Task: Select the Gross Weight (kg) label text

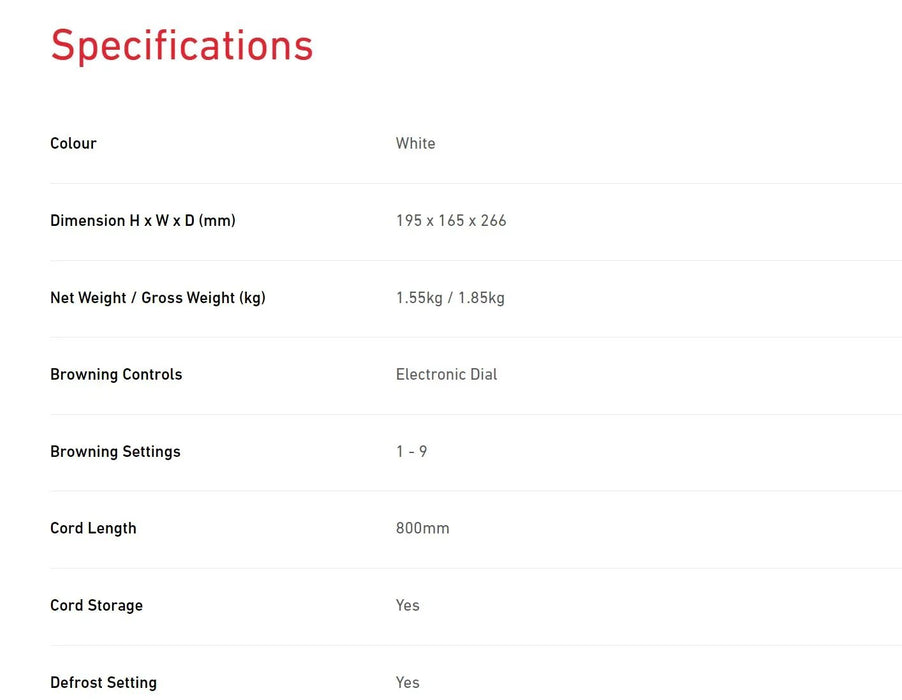Action: (203, 297)
